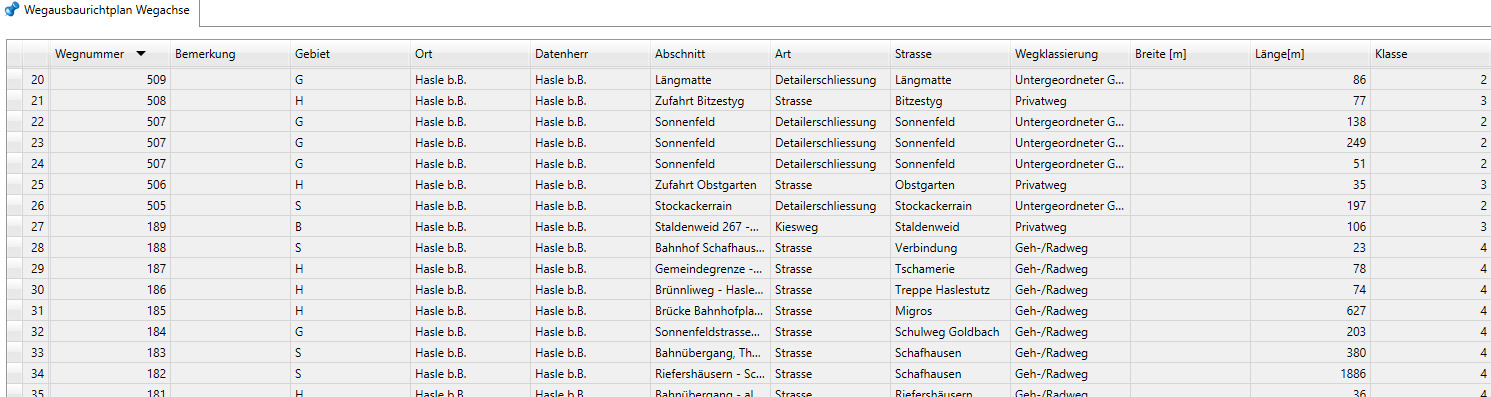Click the empty Breite cell in row 25
The width and height of the screenshot is (1491, 397).
[1189, 185]
